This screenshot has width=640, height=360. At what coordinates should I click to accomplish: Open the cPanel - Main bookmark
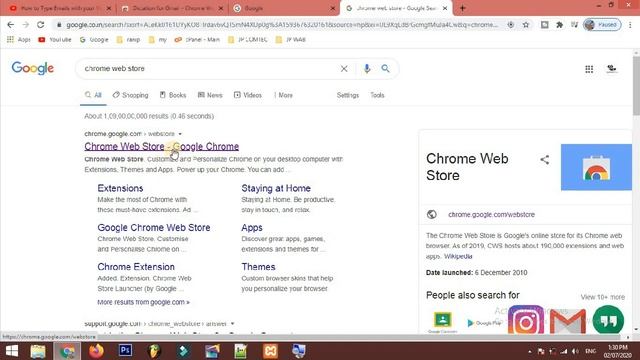tap(197, 40)
